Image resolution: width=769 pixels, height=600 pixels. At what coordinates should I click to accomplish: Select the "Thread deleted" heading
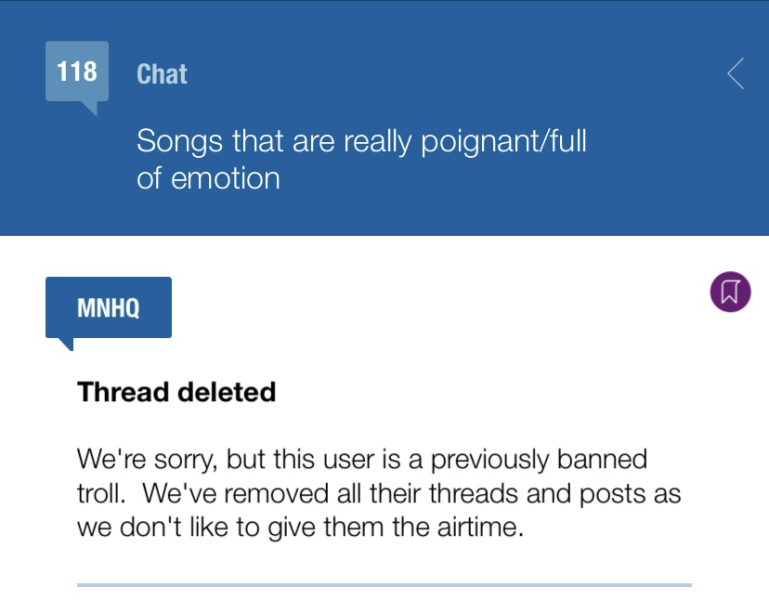[176, 392]
